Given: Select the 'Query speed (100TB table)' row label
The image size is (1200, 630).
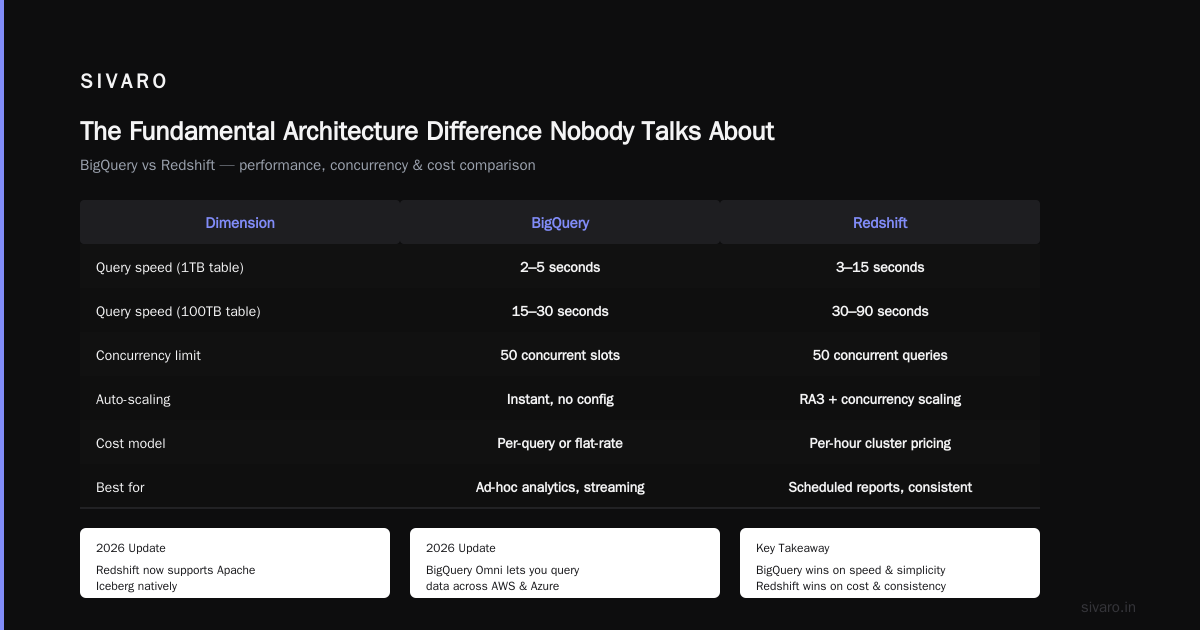Looking at the screenshot, I should [178, 311].
